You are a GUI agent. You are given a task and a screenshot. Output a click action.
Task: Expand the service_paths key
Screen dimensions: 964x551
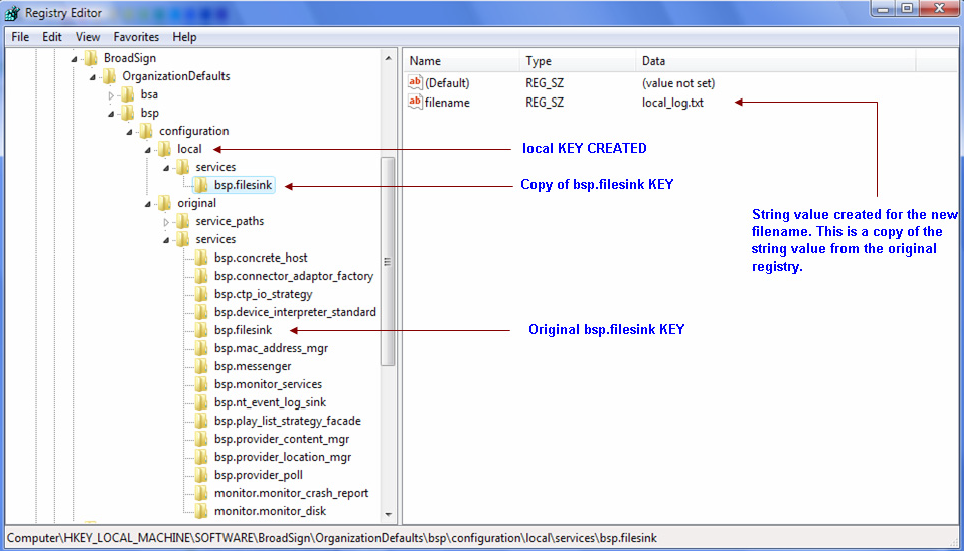[167, 222]
